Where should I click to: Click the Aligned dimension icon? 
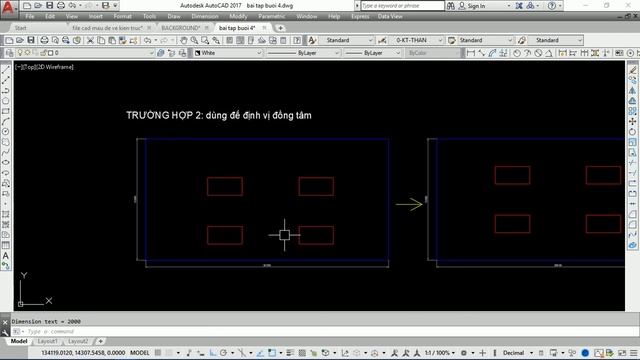(482, 53)
